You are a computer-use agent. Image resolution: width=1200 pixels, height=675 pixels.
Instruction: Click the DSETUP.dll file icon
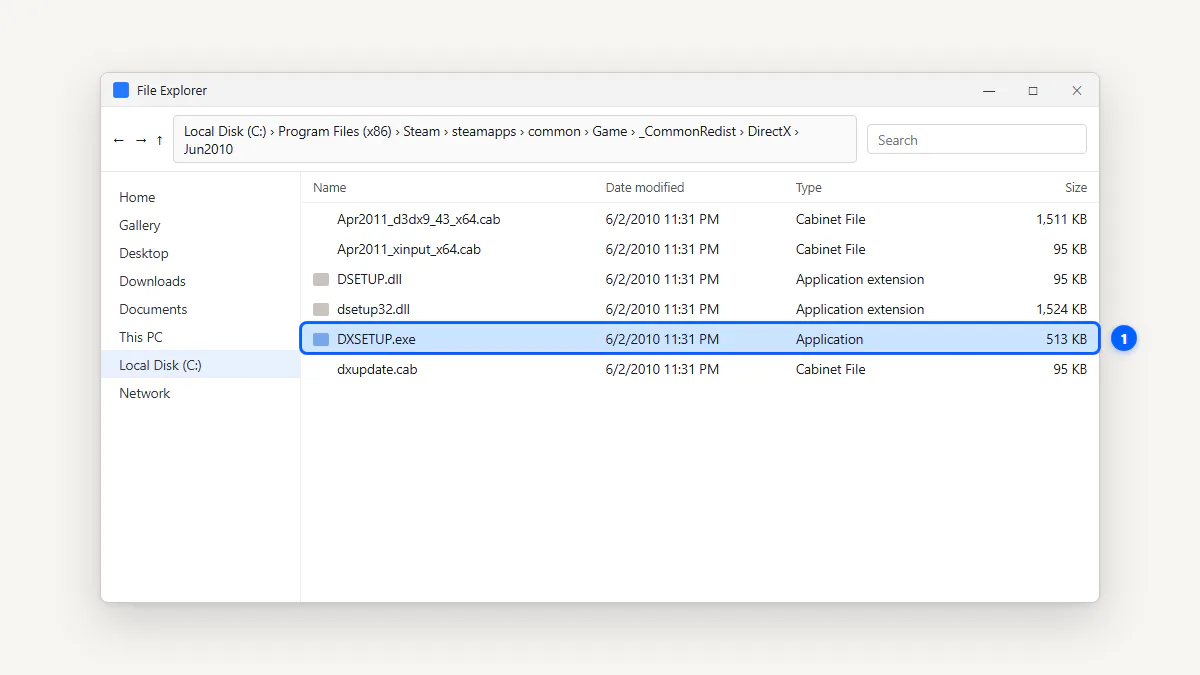click(321, 279)
